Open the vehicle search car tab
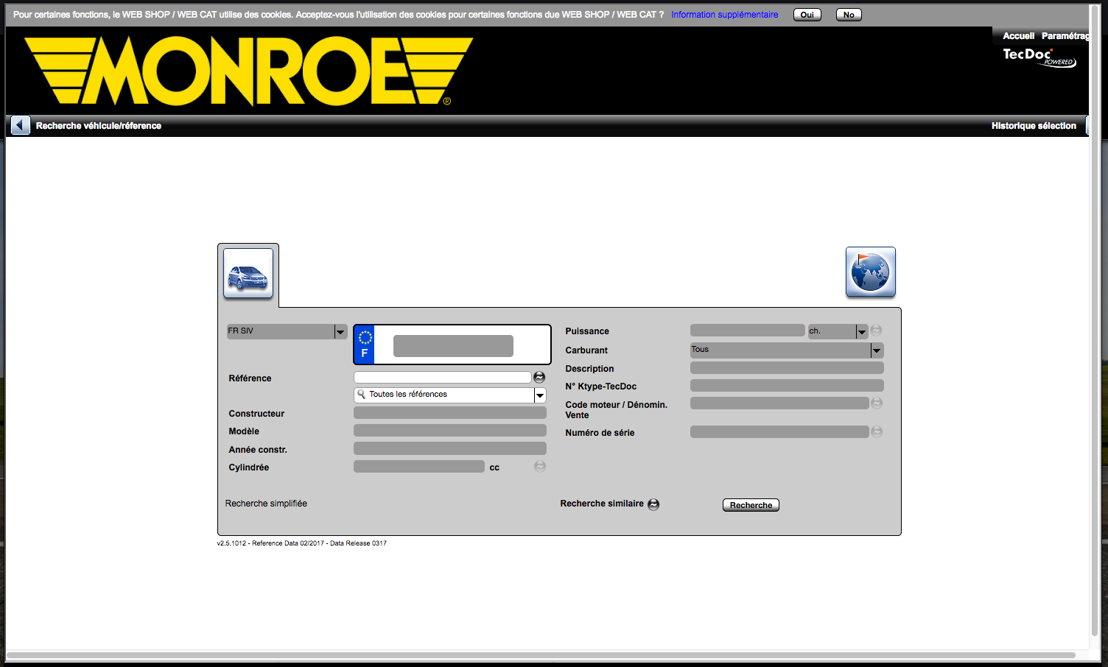 248,273
